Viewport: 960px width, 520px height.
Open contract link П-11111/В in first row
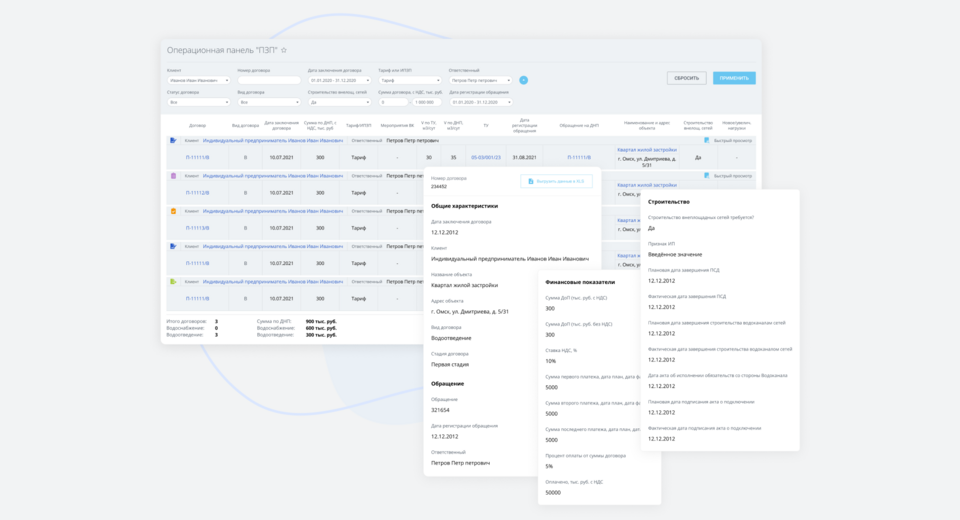(x=197, y=158)
